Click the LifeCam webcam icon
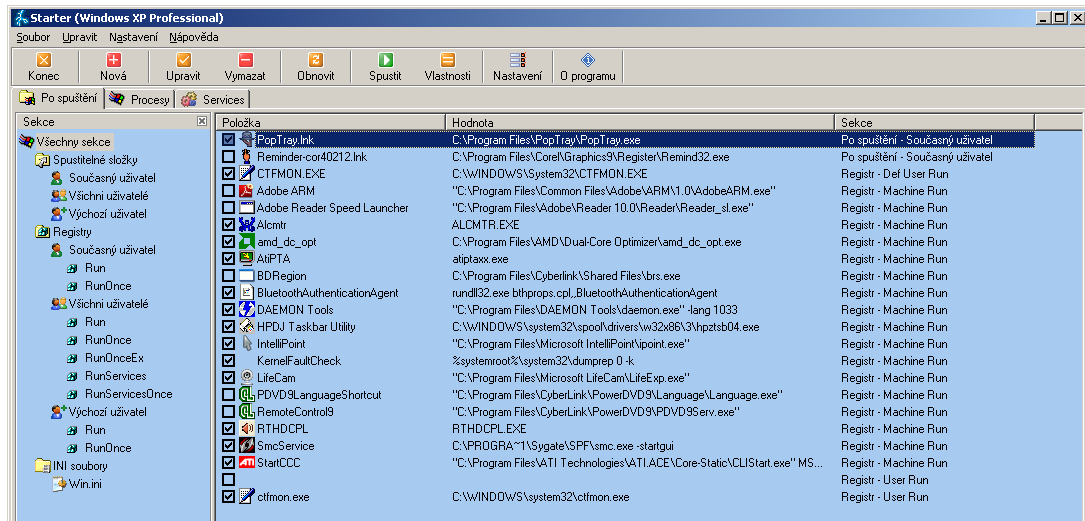 [x=246, y=378]
